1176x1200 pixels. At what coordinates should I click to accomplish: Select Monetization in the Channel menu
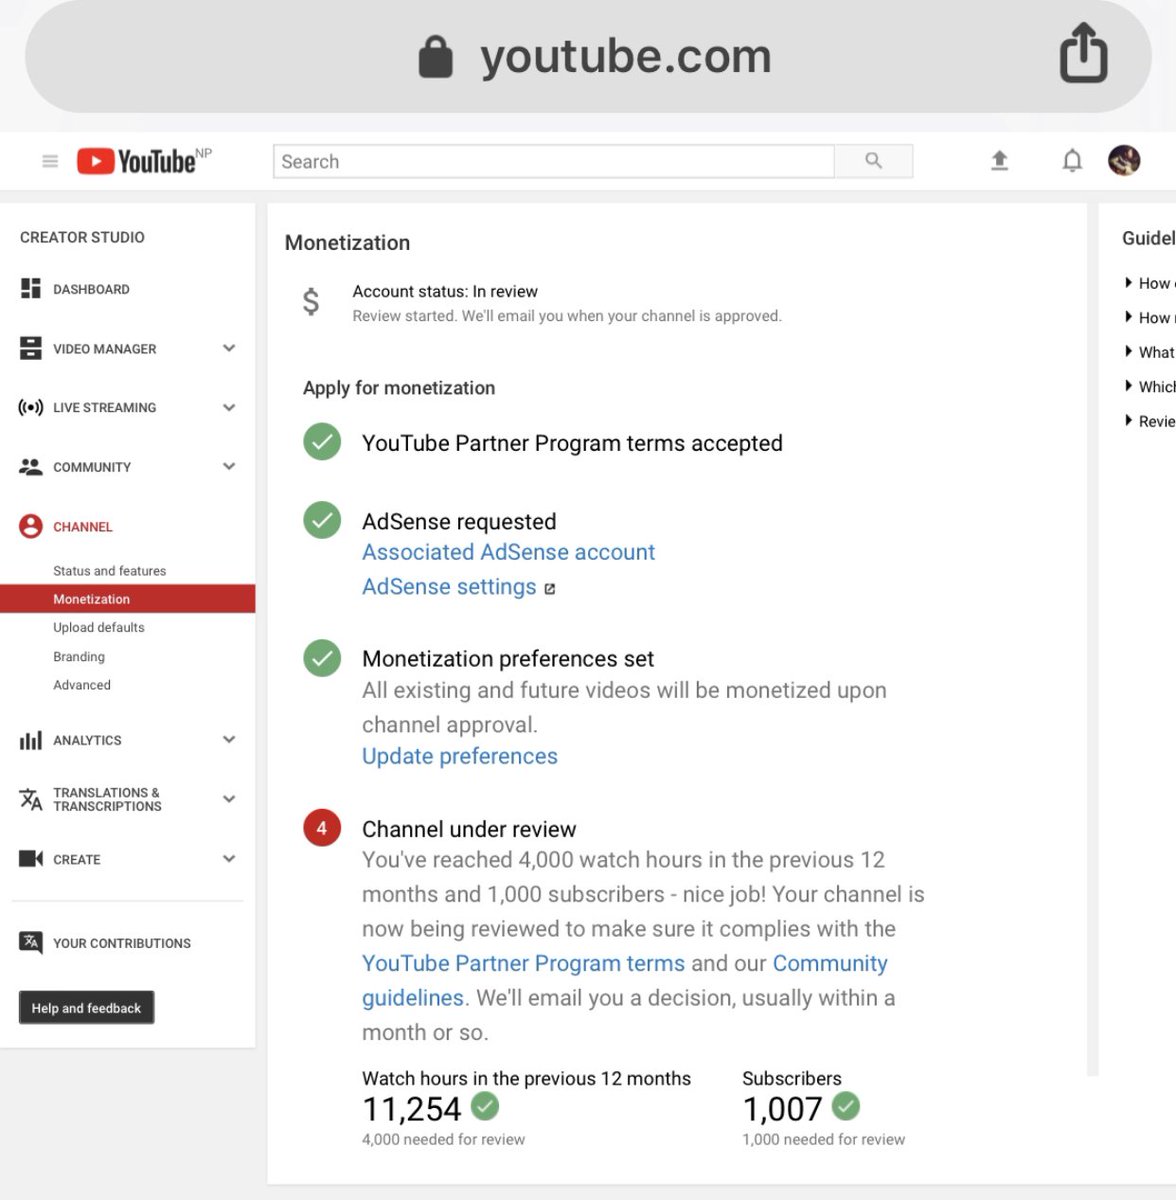pyautogui.click(x=128, y=599)
